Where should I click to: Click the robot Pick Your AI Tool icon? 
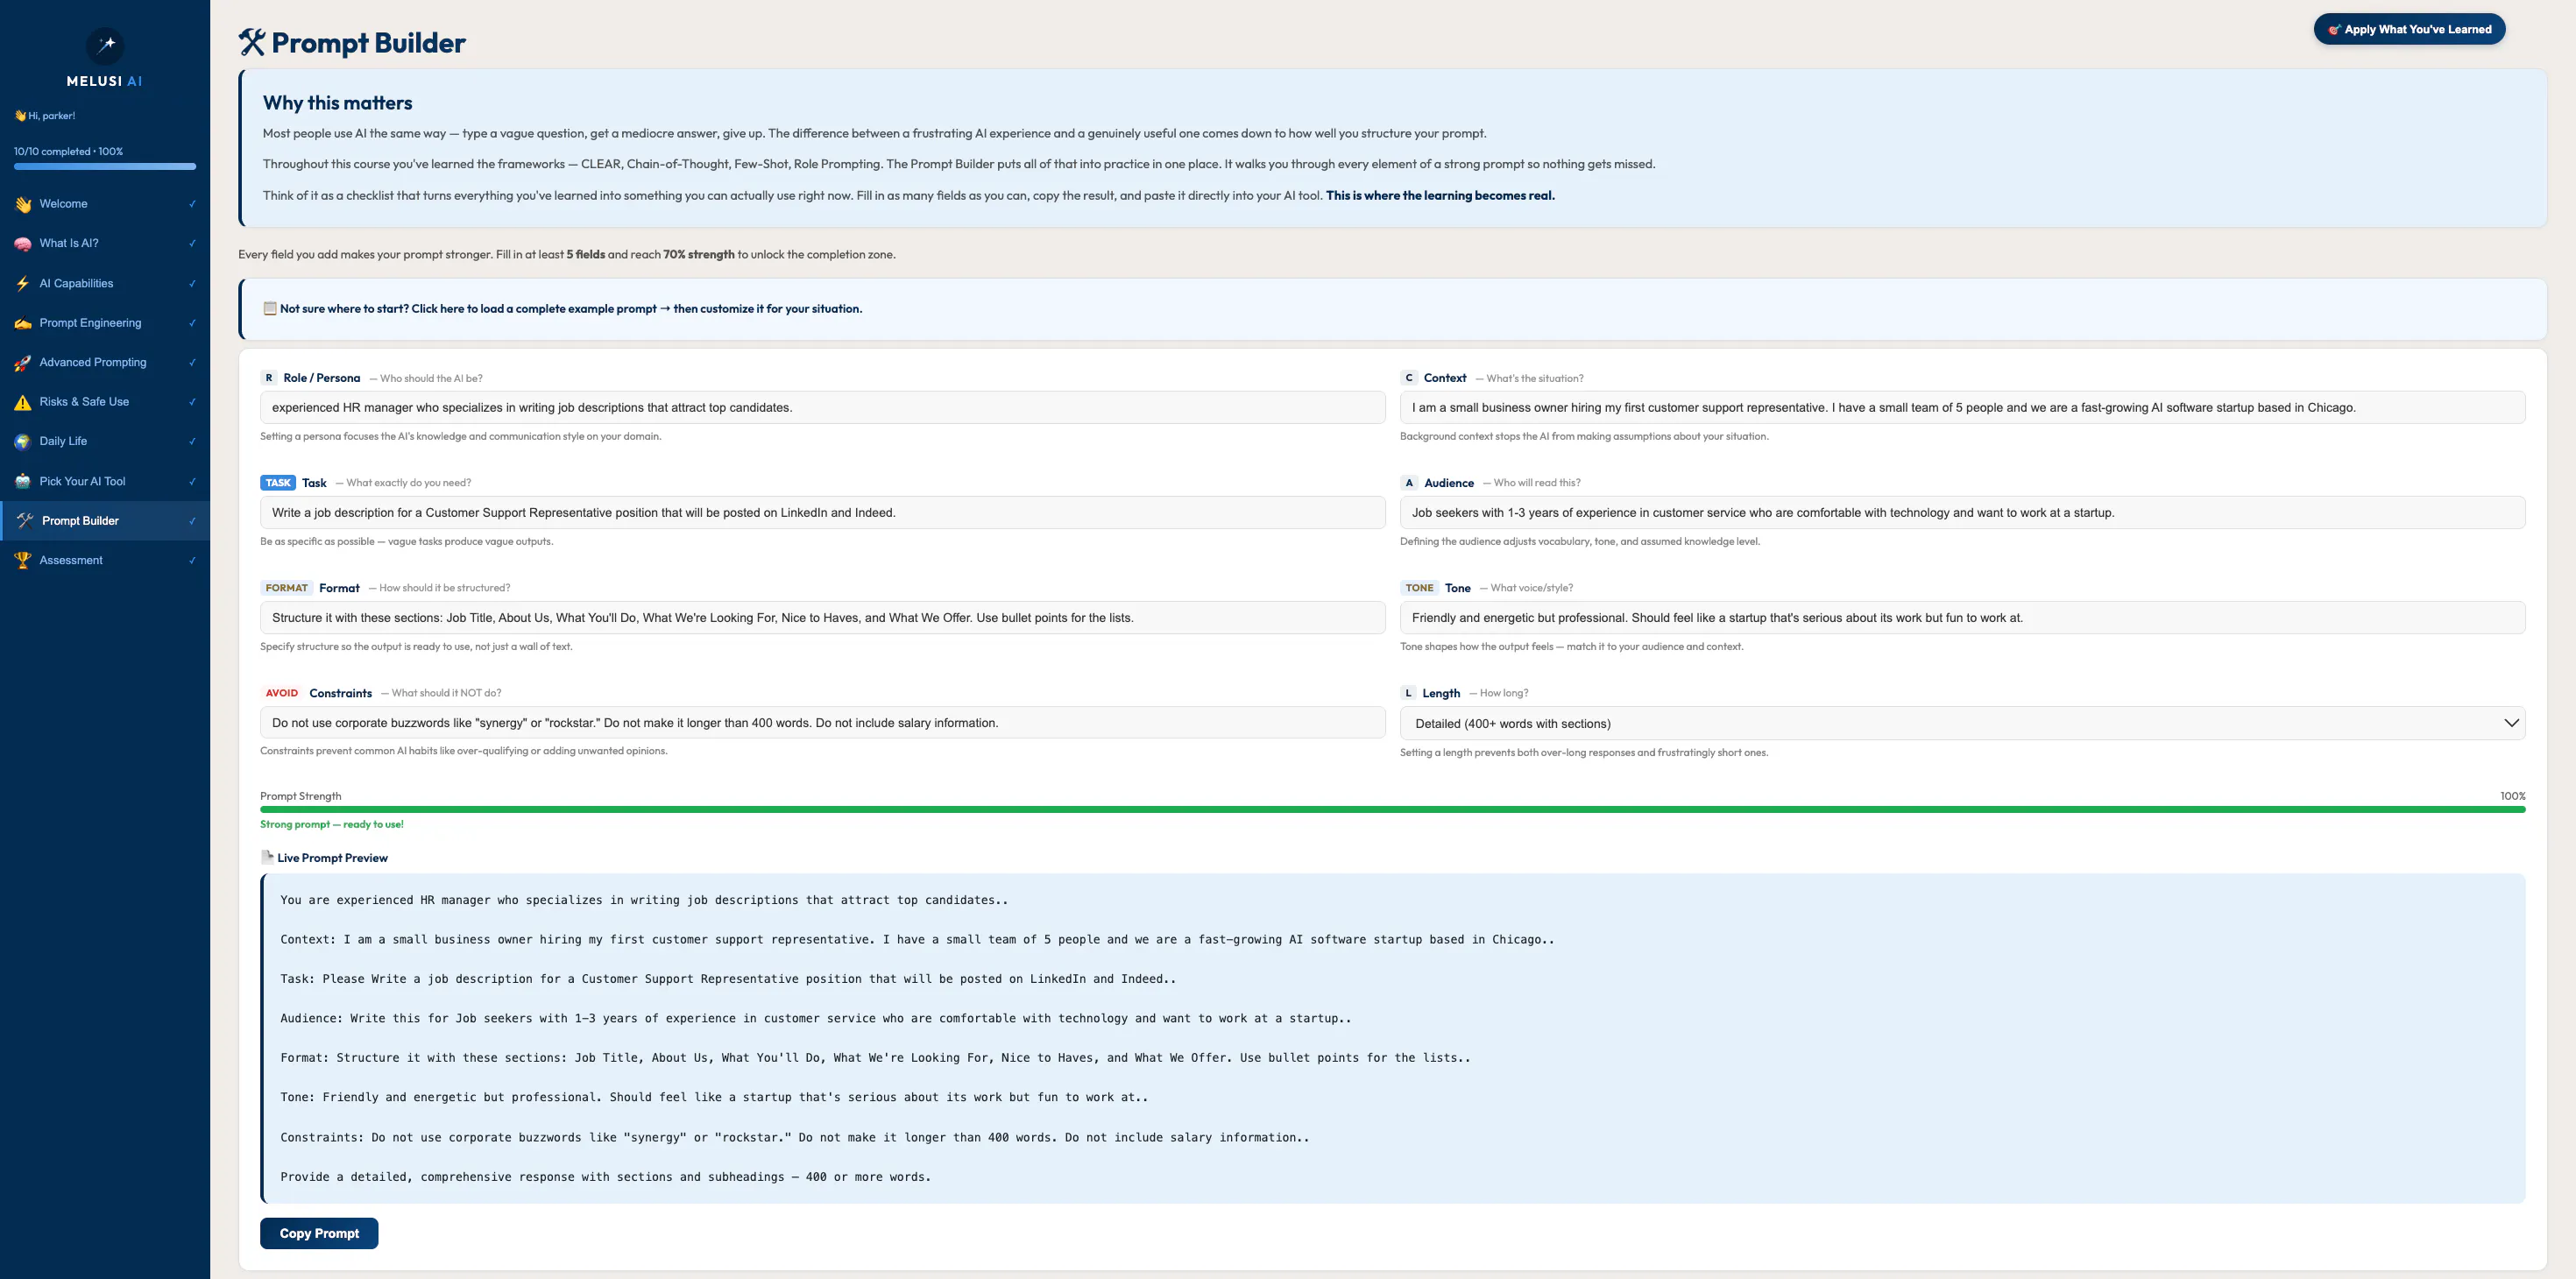[x=23, y=481]
